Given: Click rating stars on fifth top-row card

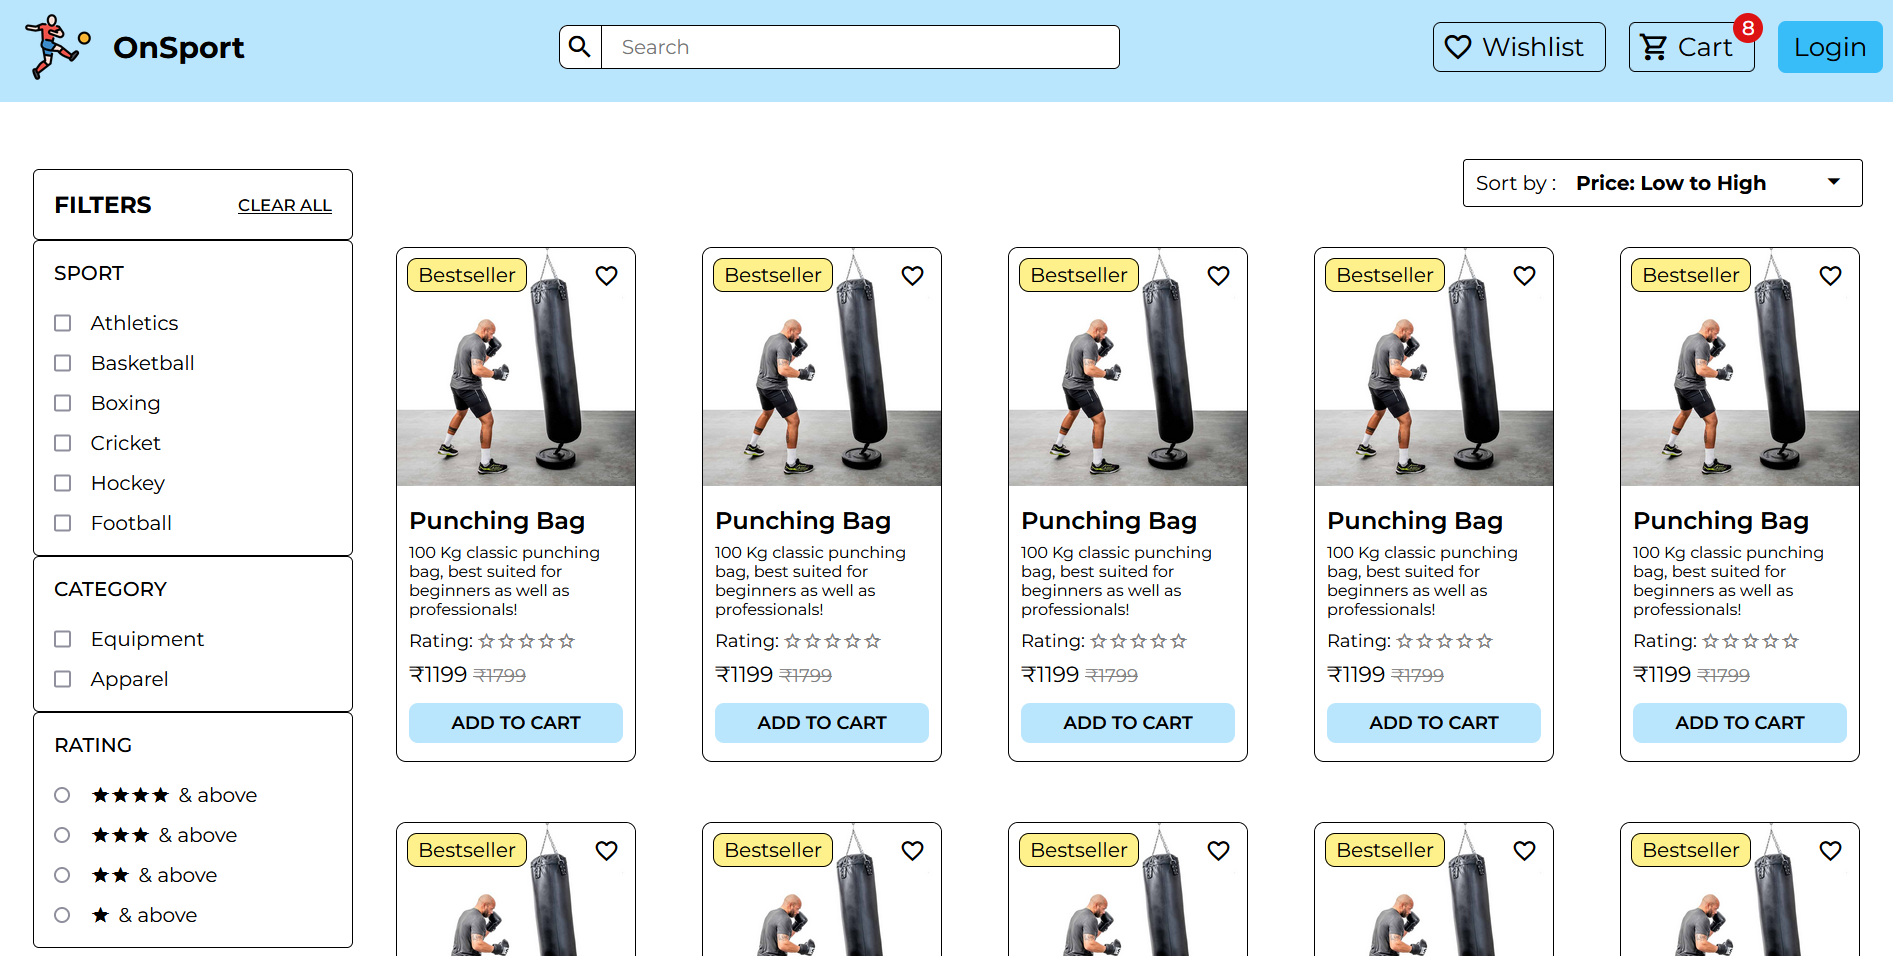Looking at the screenshot, I should tap(1750, 641).
